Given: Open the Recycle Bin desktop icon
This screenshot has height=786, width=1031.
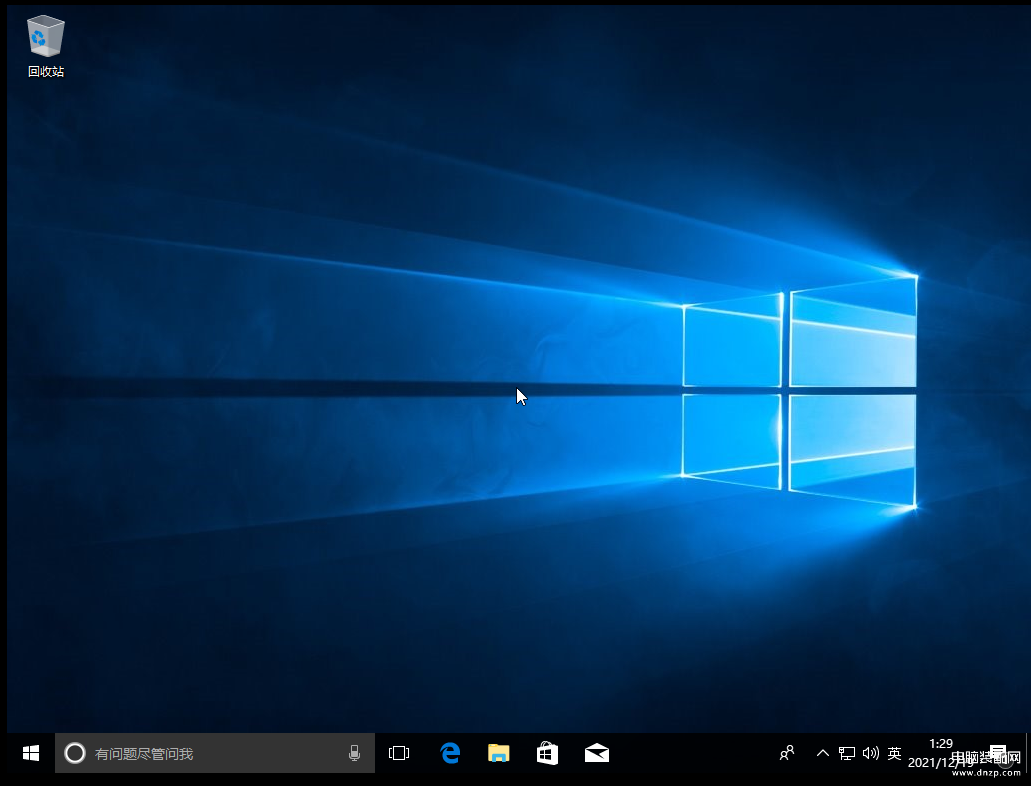Looking at the screenshot, I should click(x=45, y=46).
